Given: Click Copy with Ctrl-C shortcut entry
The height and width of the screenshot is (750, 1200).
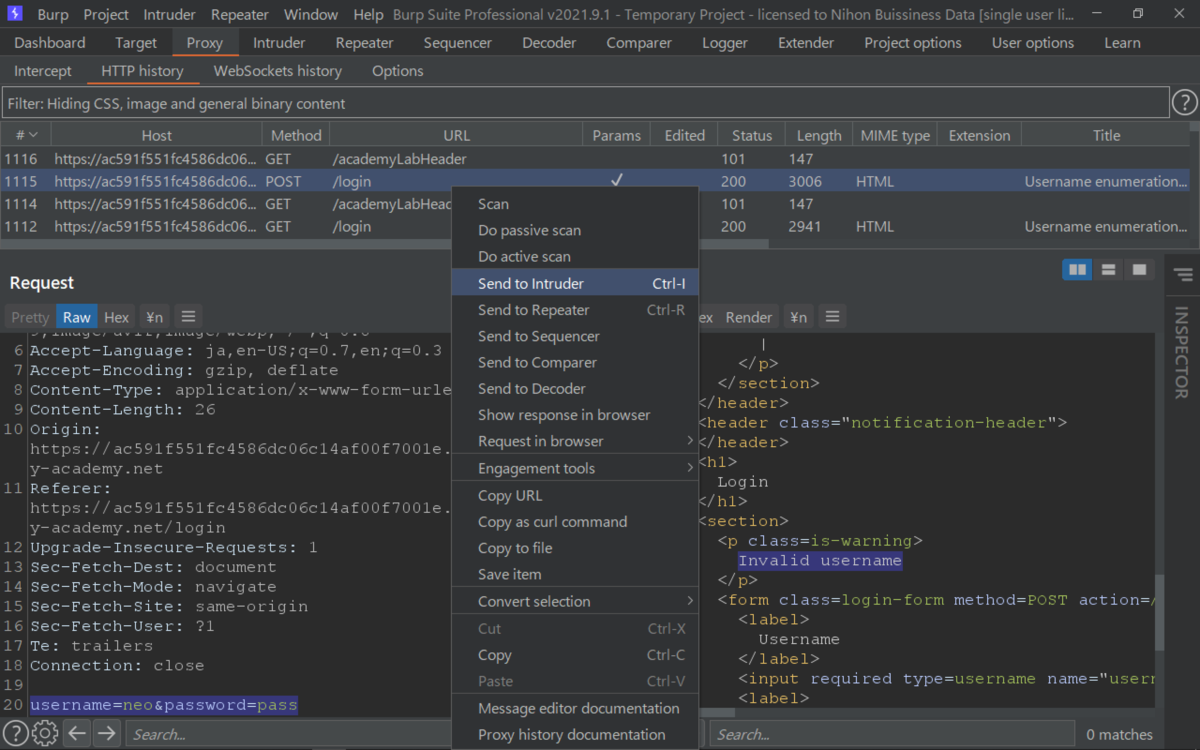Looking at the screenshot, I should coord(575,655).
